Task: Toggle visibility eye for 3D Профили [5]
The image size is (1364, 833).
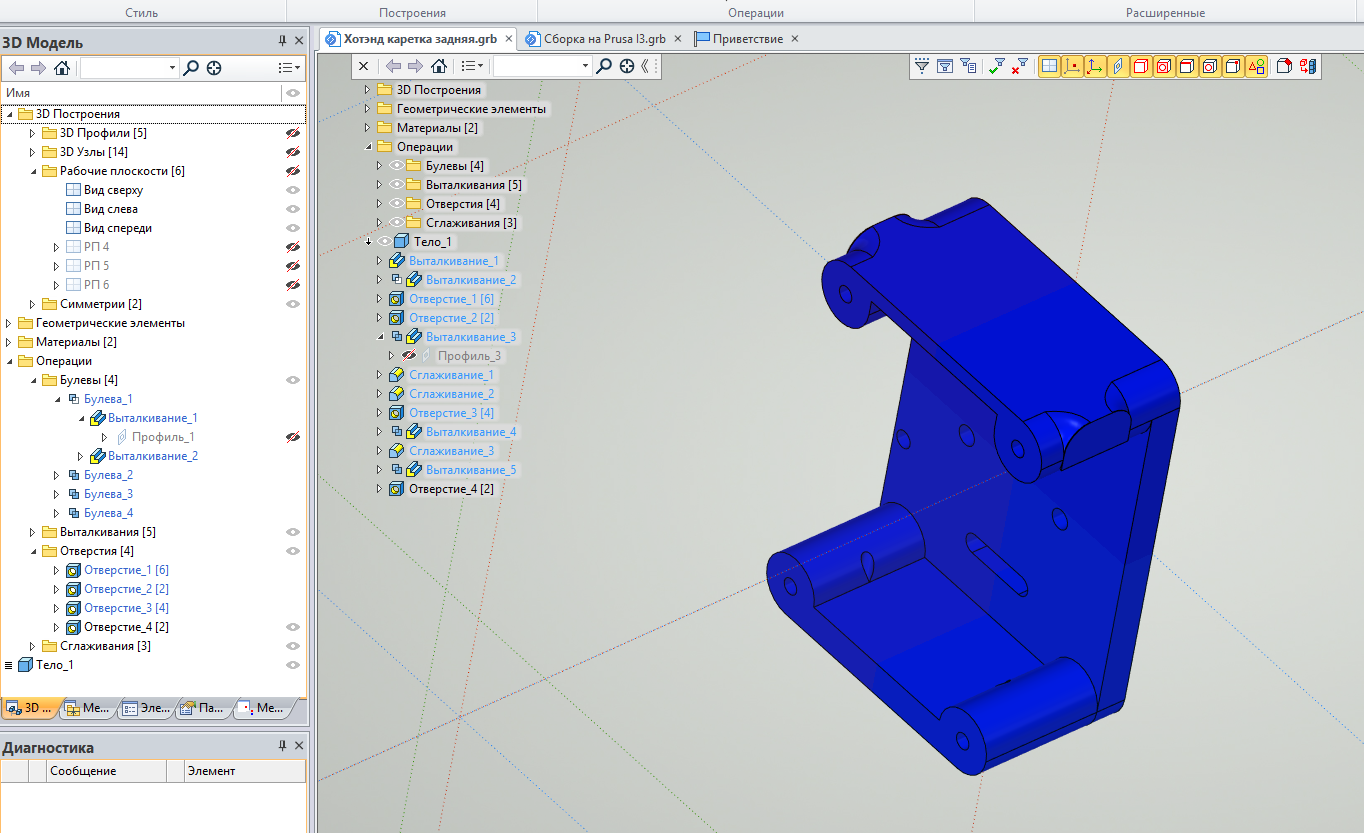Action: [293, 133]
